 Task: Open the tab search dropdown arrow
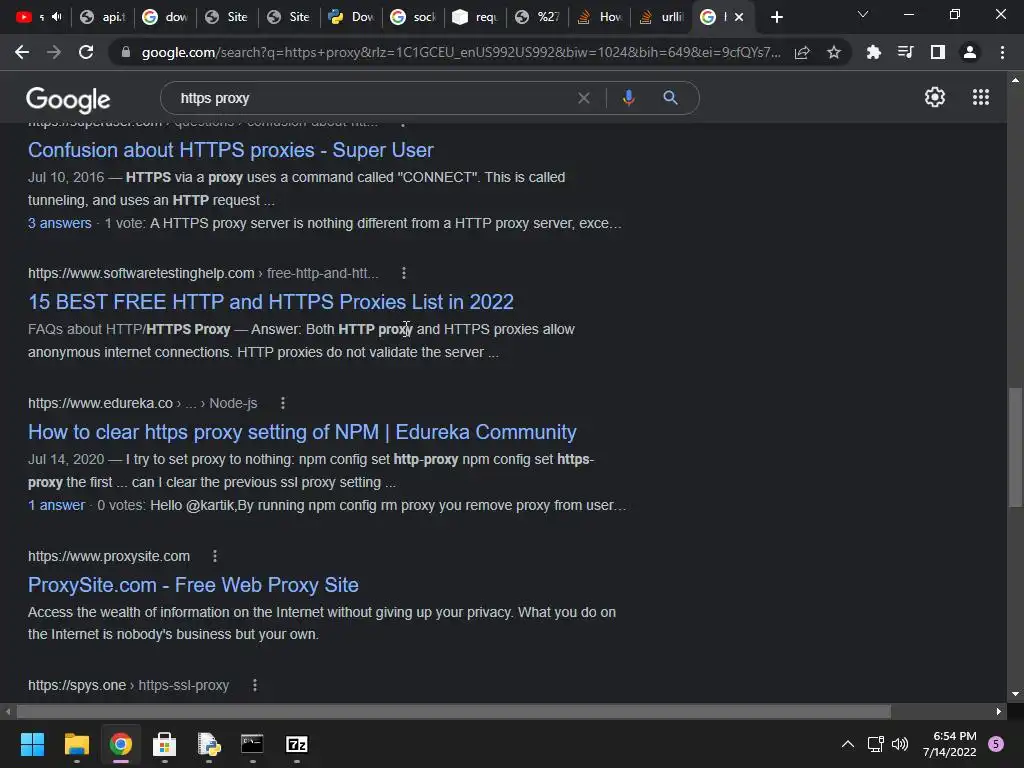pos(863,14)
